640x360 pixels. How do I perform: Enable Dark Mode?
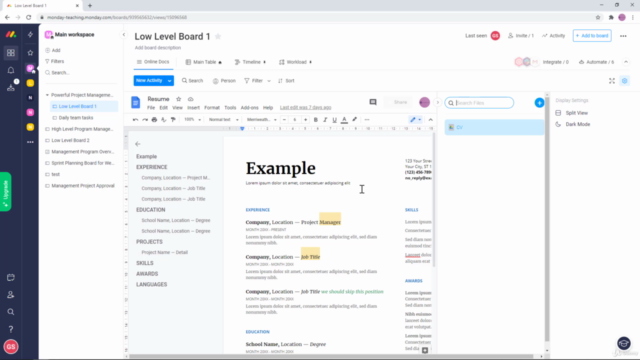coord(573,124)
